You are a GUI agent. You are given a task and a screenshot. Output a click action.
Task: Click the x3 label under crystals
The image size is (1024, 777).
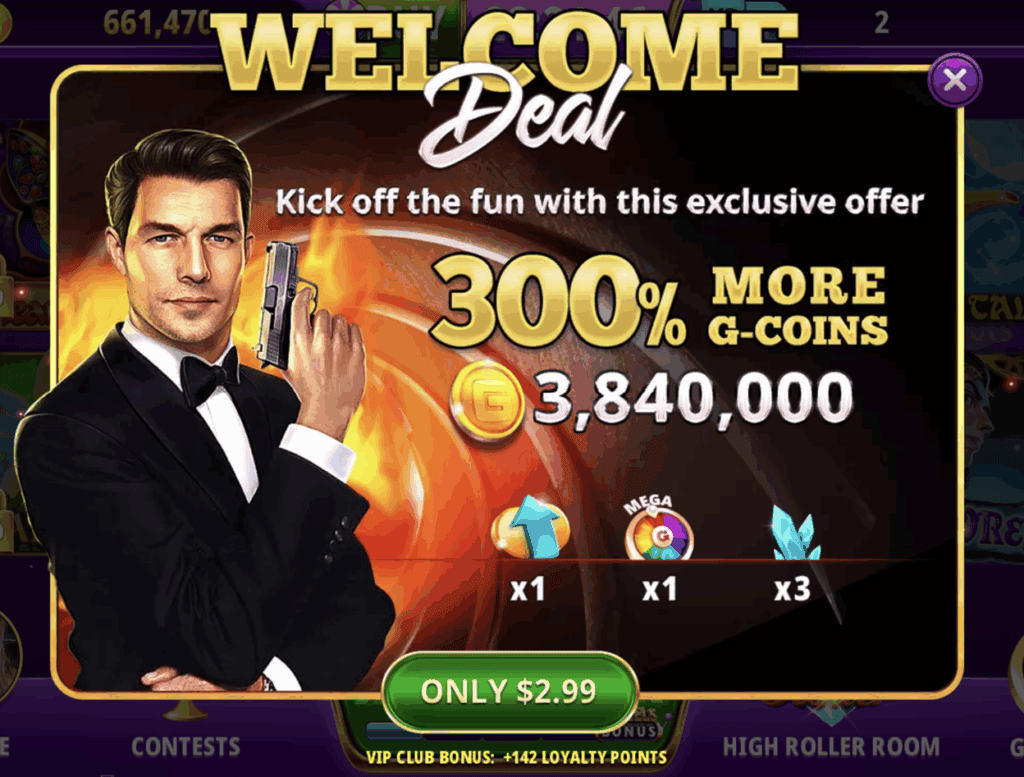coord(792,590)
